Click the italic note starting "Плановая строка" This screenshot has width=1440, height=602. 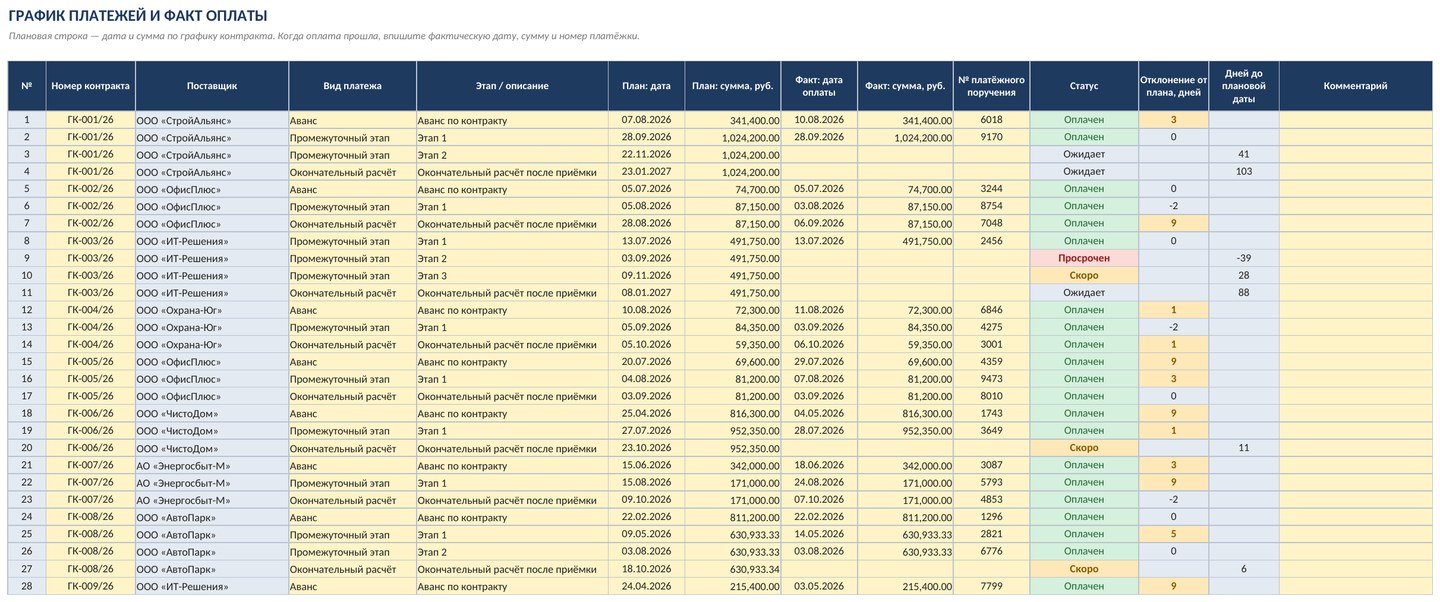click(323, 36)
